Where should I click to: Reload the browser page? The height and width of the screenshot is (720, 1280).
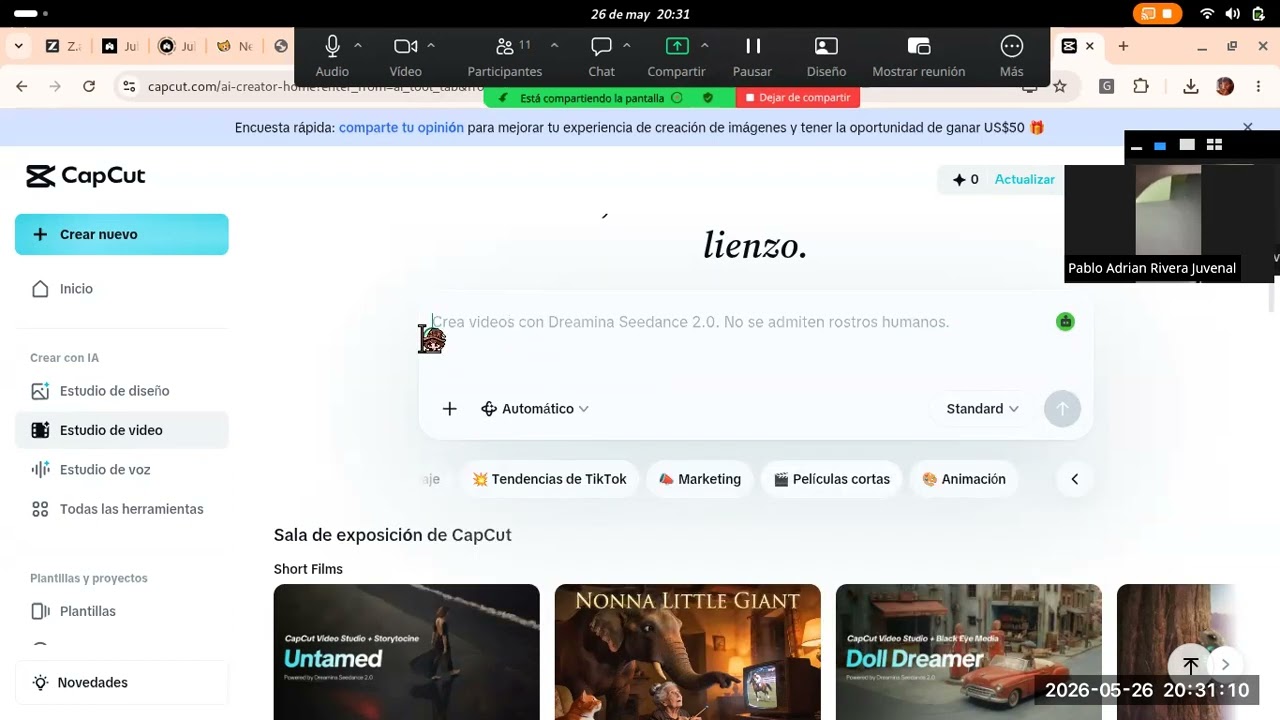click(89, 87)
